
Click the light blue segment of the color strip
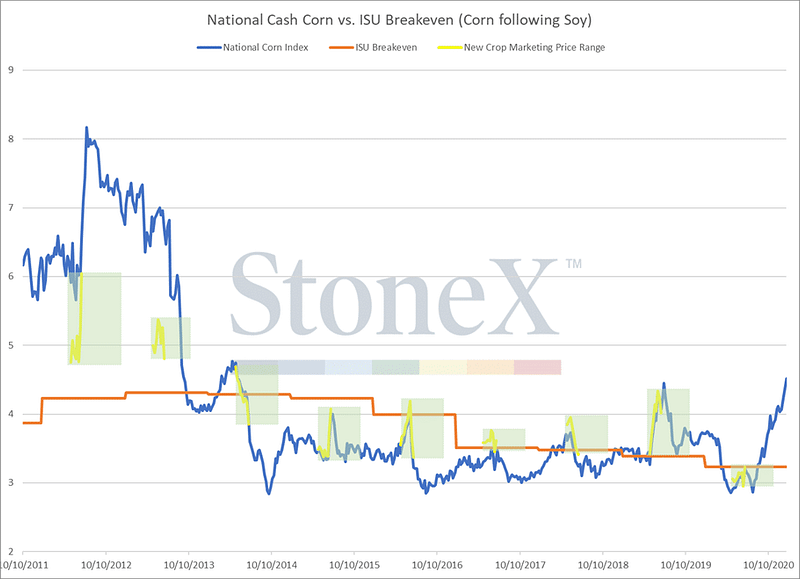348,367
